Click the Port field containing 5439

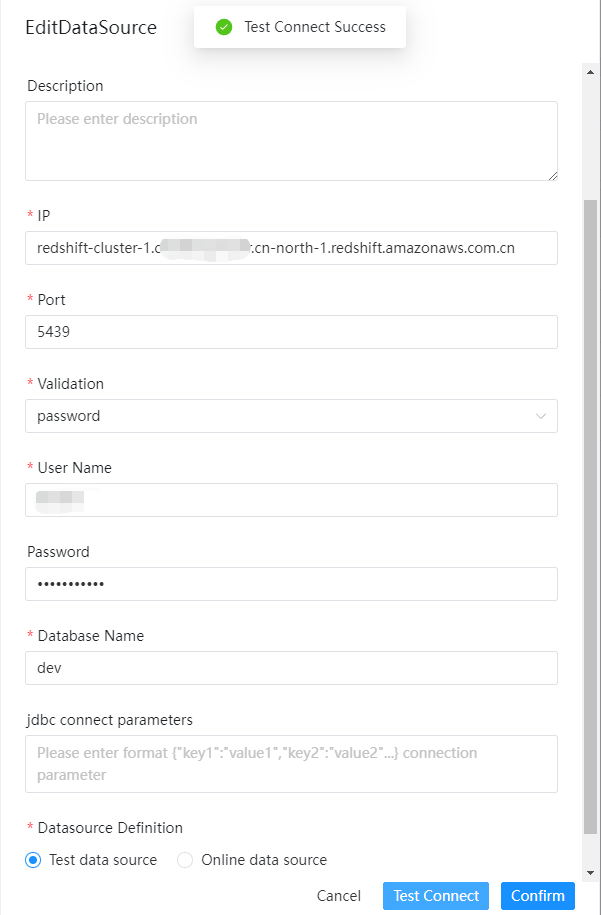tap(290, 332)
